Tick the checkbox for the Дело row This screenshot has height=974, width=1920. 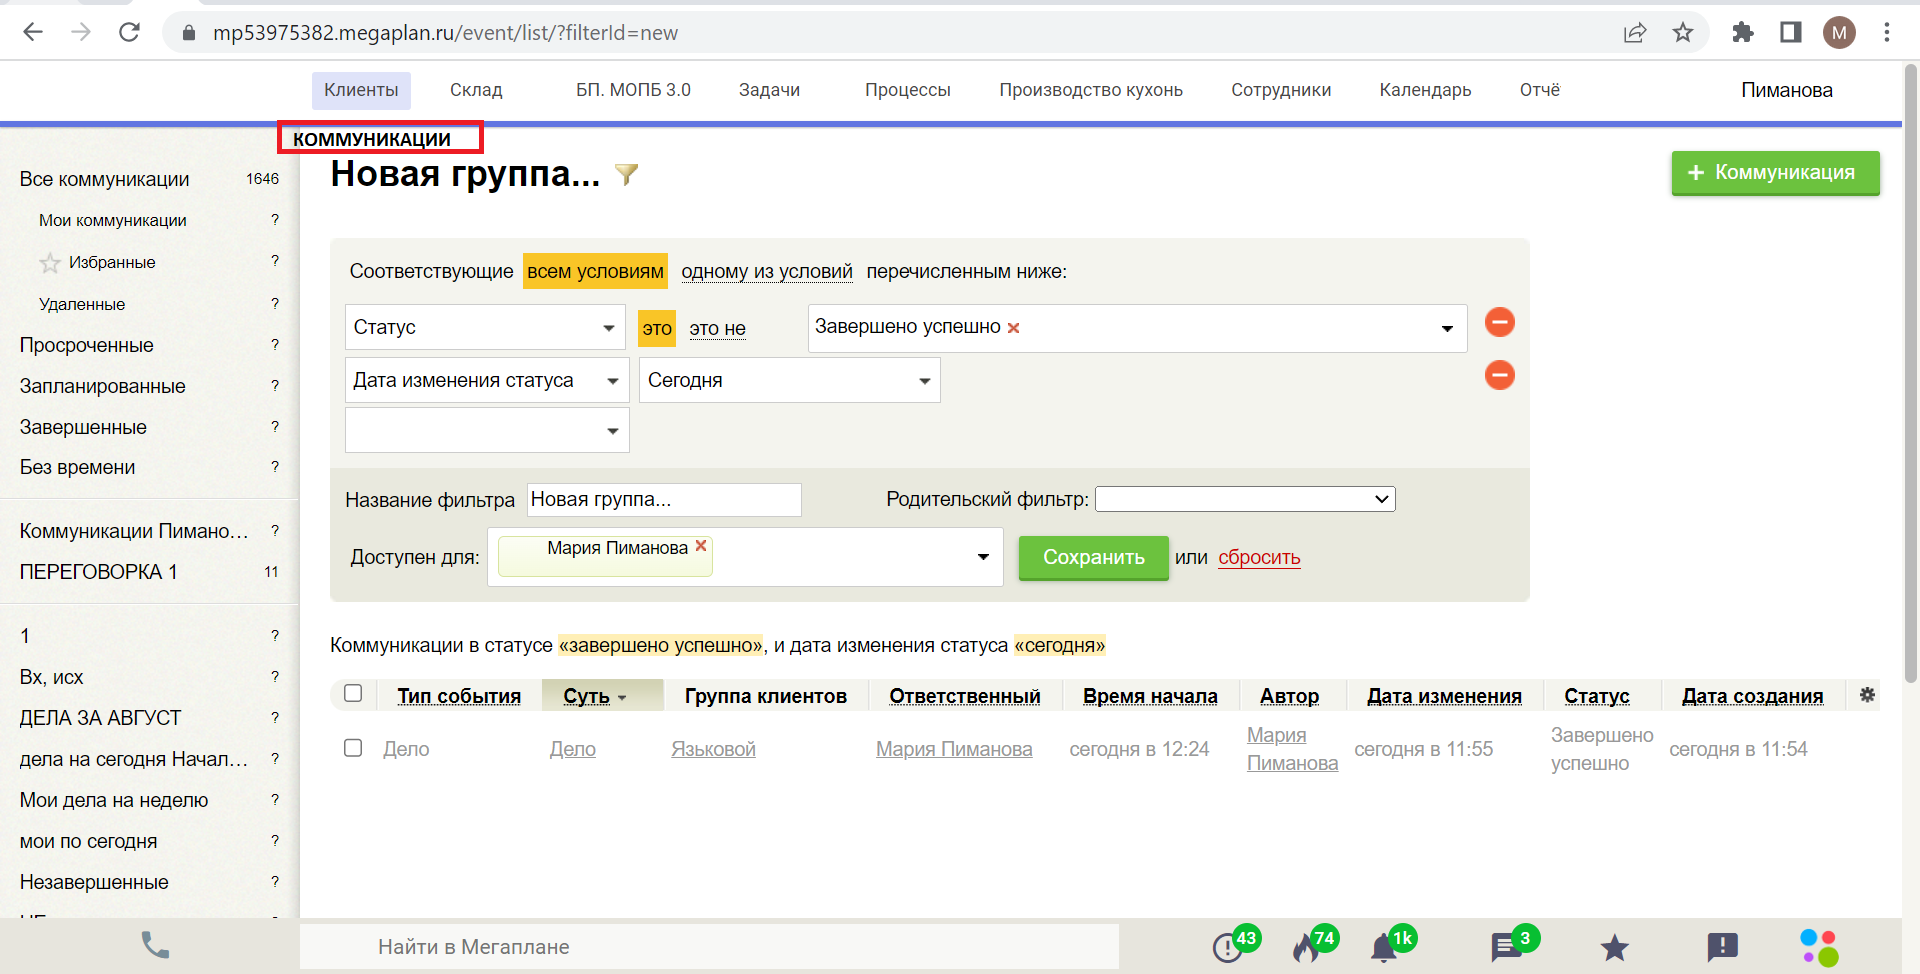[353, 748]
